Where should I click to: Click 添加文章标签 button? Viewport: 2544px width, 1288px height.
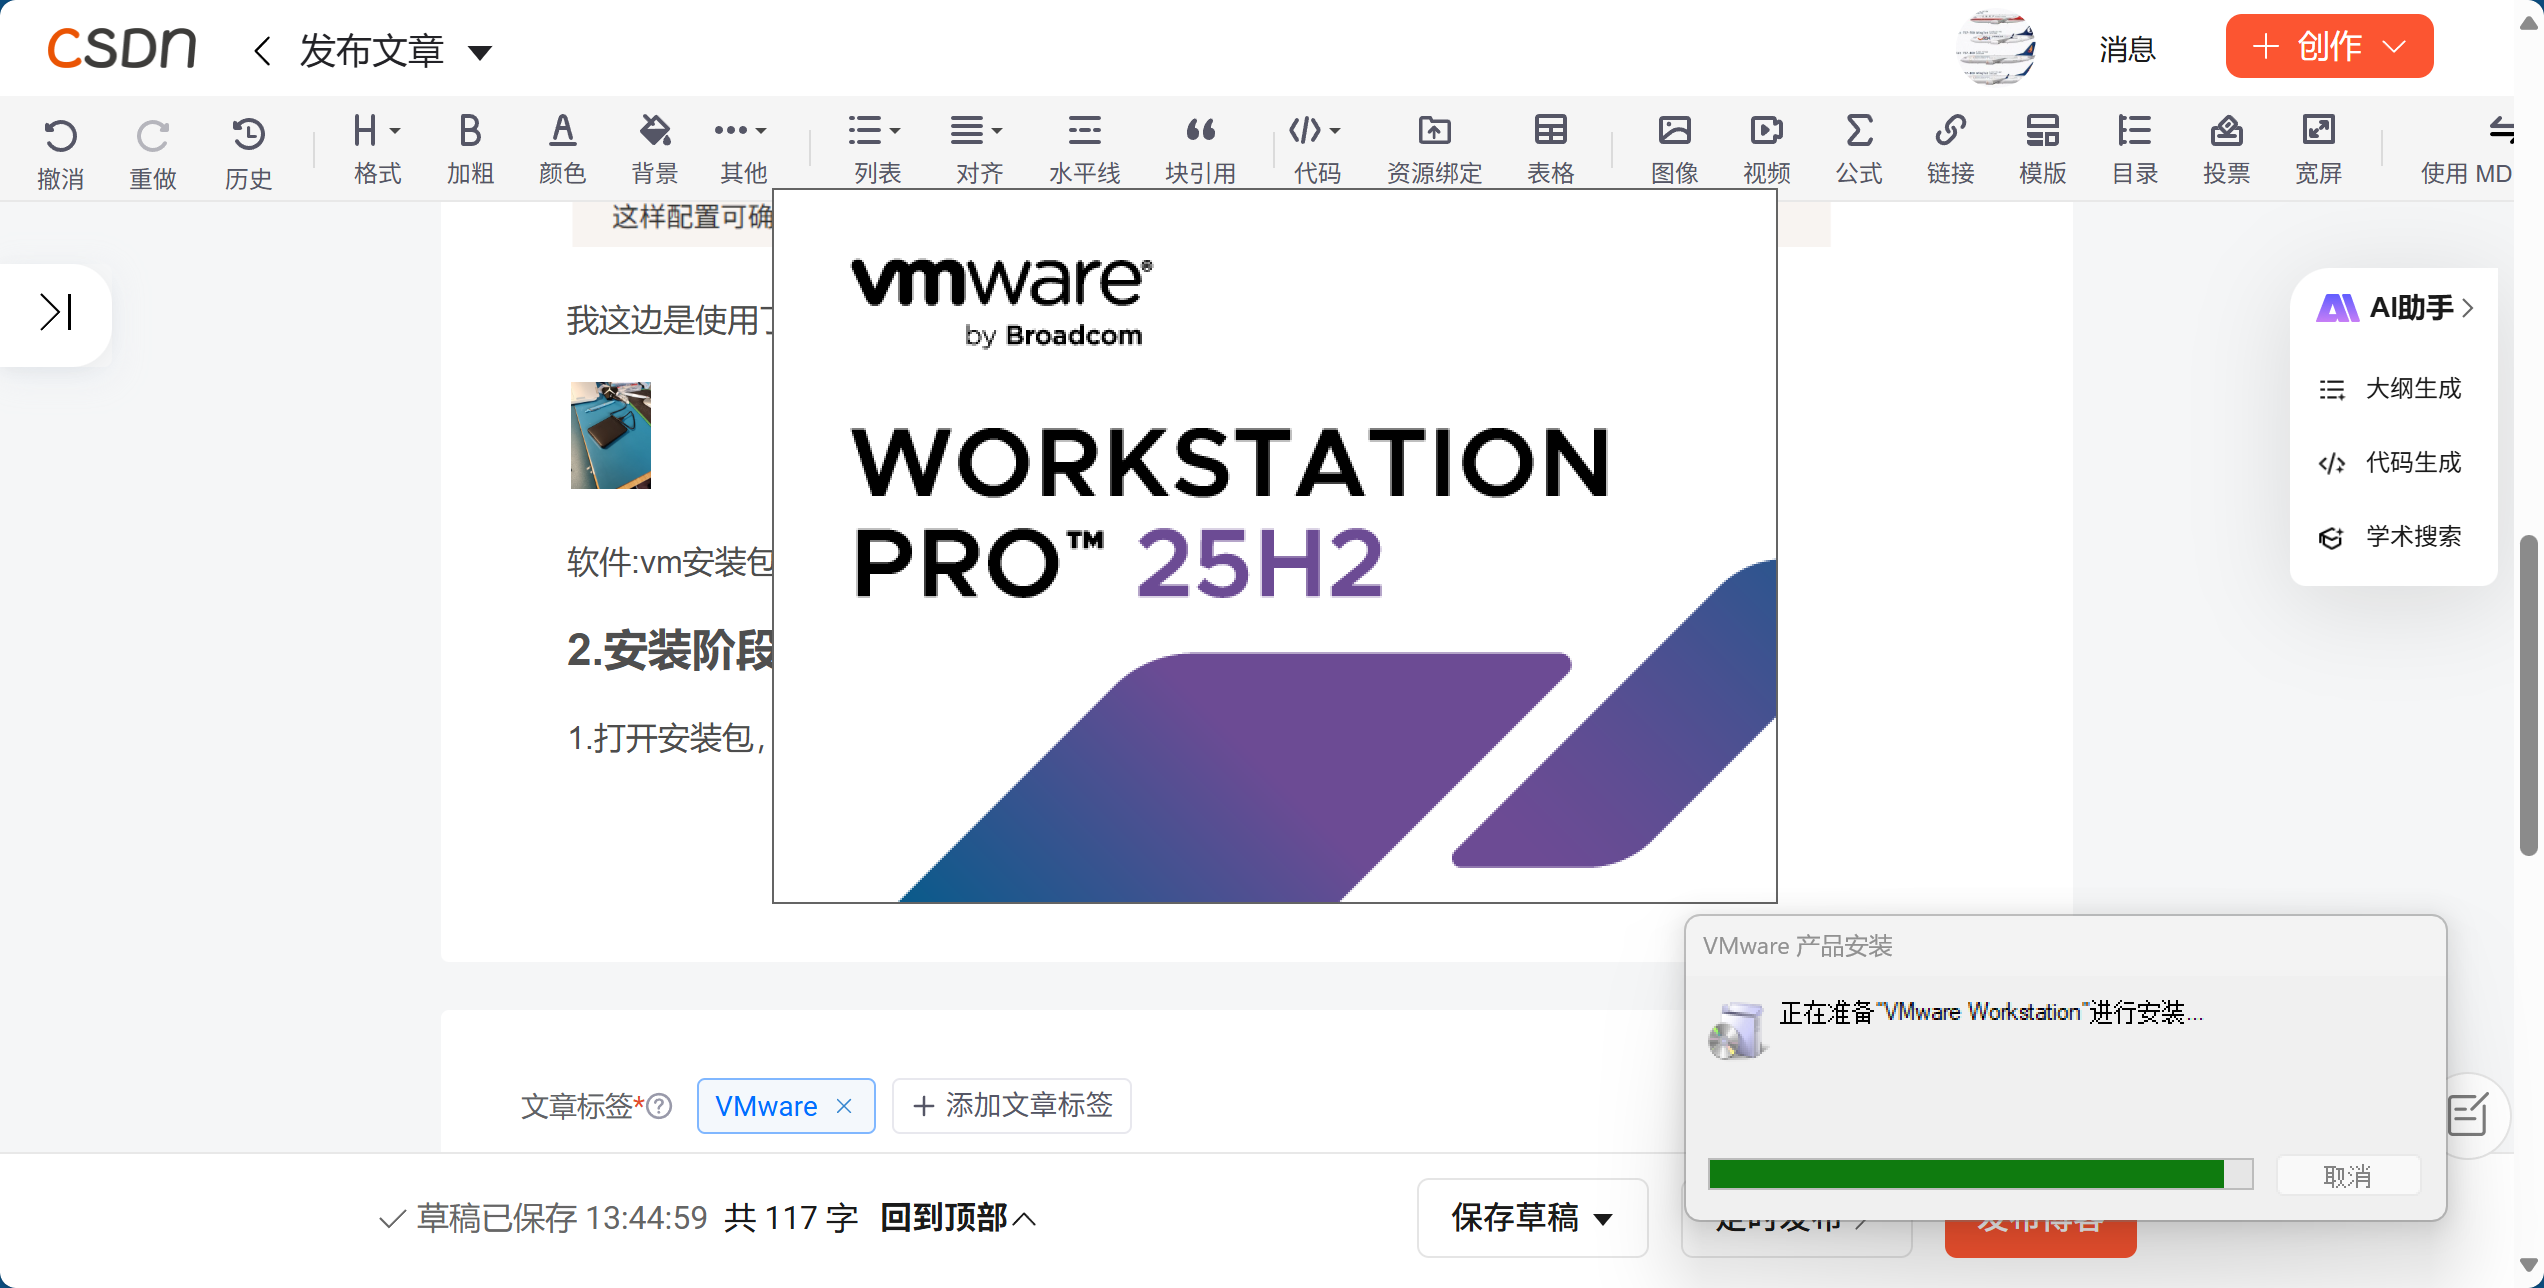pos(1011,1105)
